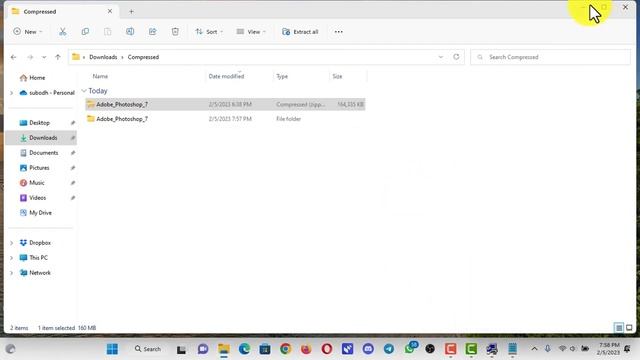Sort by Date modified column header

tap(226, 76)
